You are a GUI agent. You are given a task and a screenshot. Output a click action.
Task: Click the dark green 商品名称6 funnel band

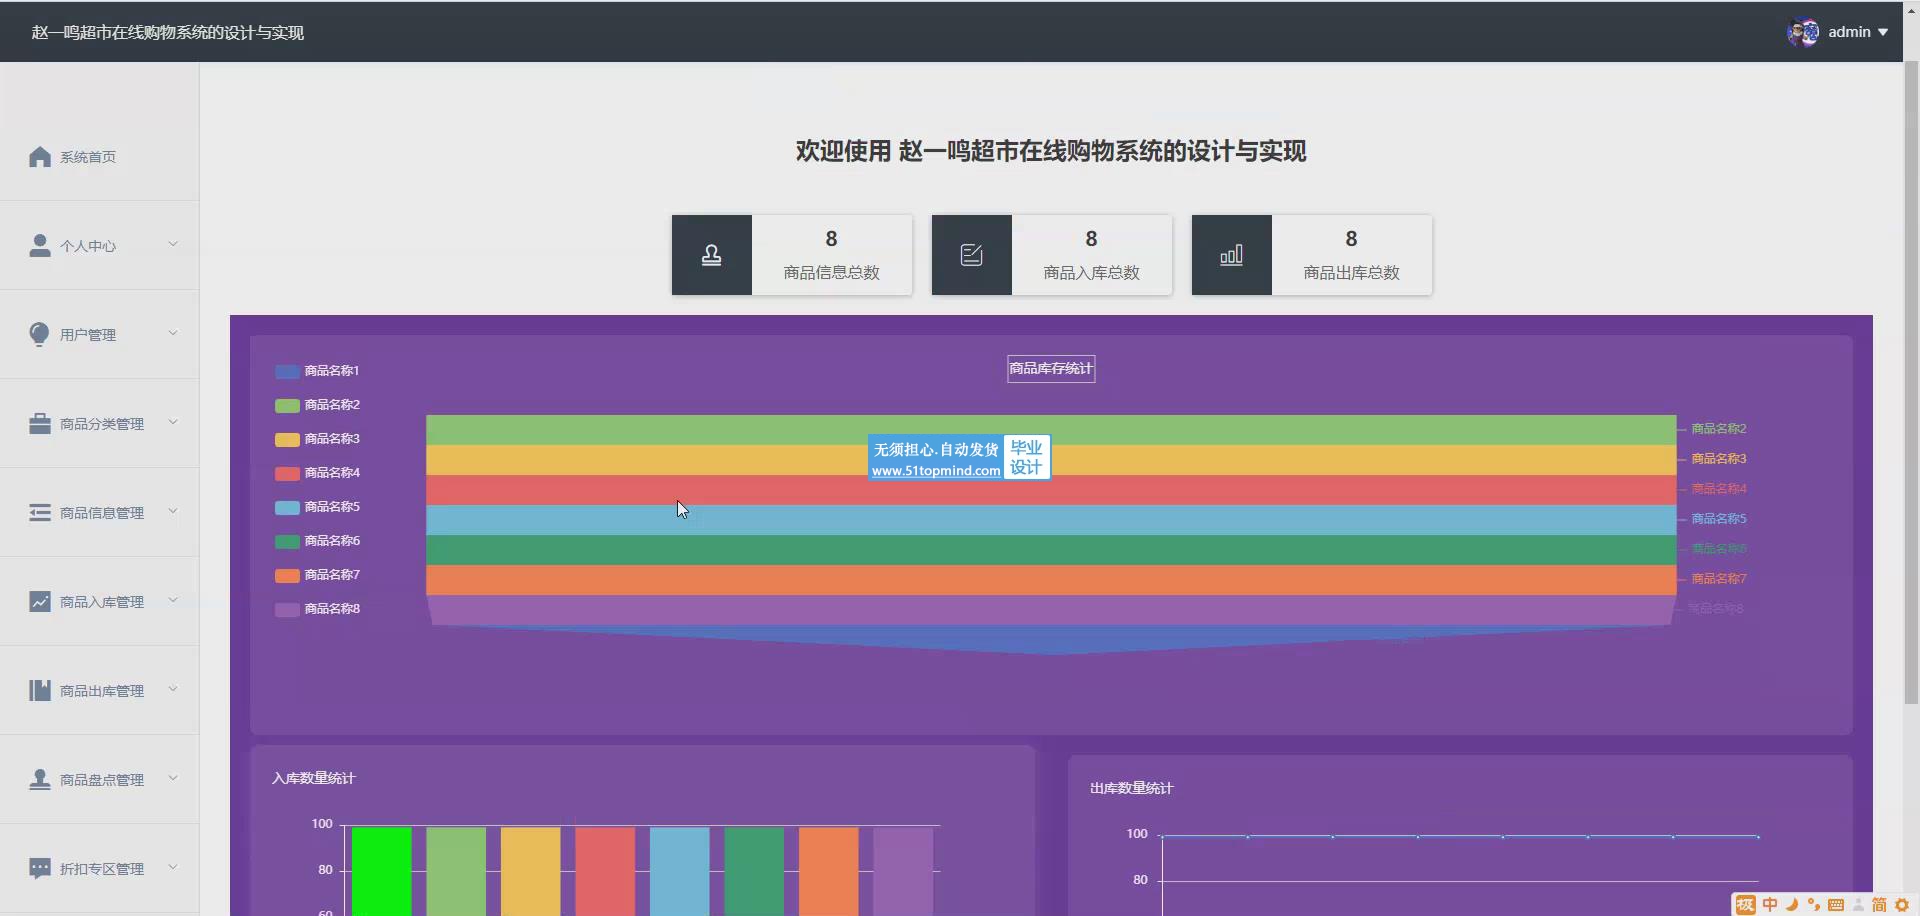click(1051, 550)
